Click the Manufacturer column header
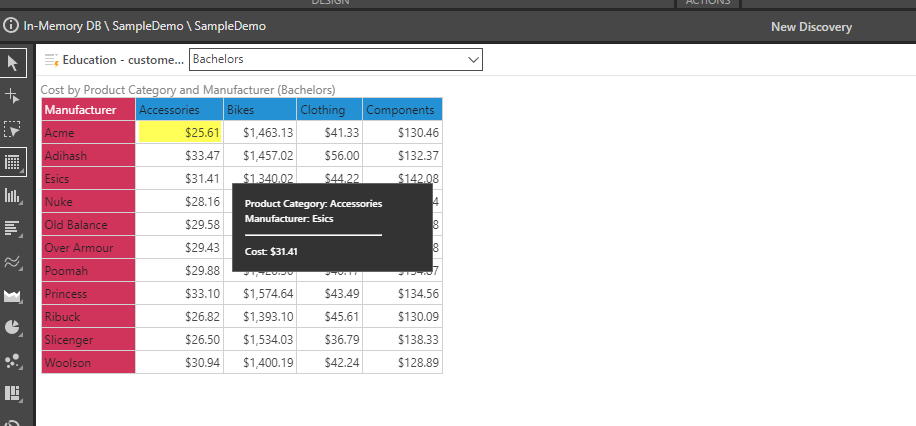 [89, 110]
